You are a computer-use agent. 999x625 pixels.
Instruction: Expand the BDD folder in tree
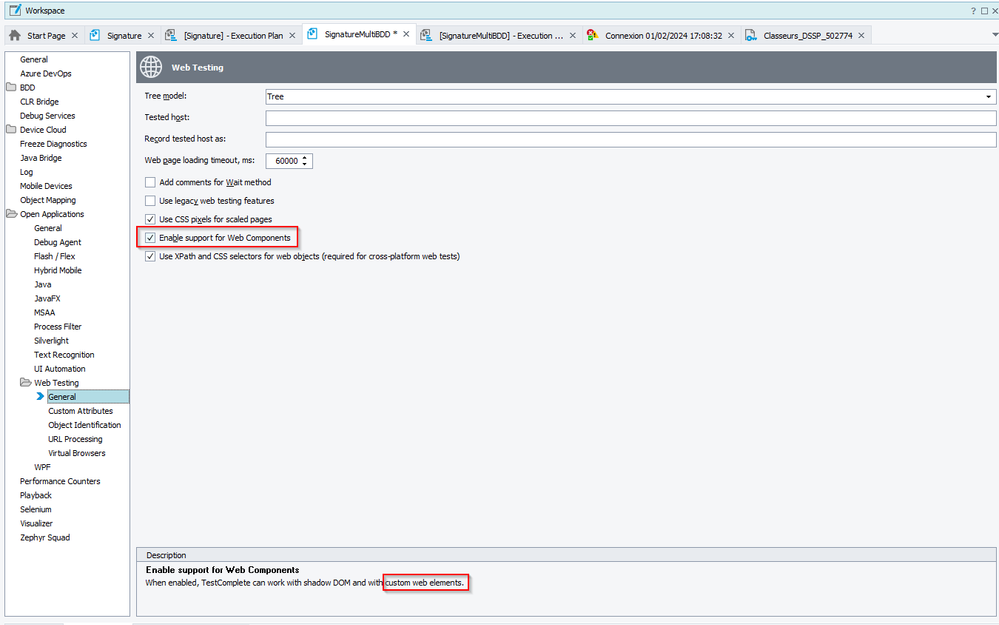click(11, 88)
